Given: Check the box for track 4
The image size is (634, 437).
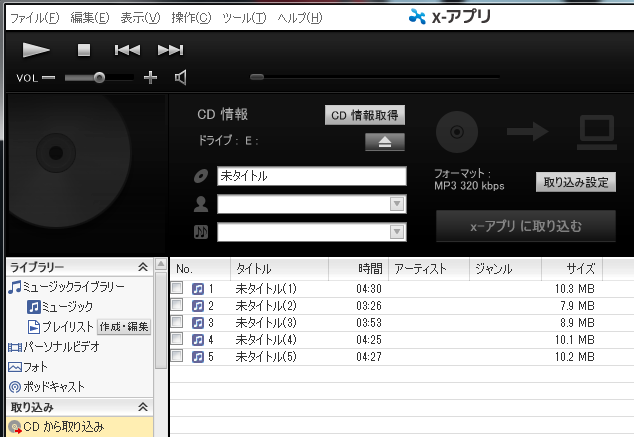Looking at the screenshot, I should pyautogui.click(x=177, y=339).
